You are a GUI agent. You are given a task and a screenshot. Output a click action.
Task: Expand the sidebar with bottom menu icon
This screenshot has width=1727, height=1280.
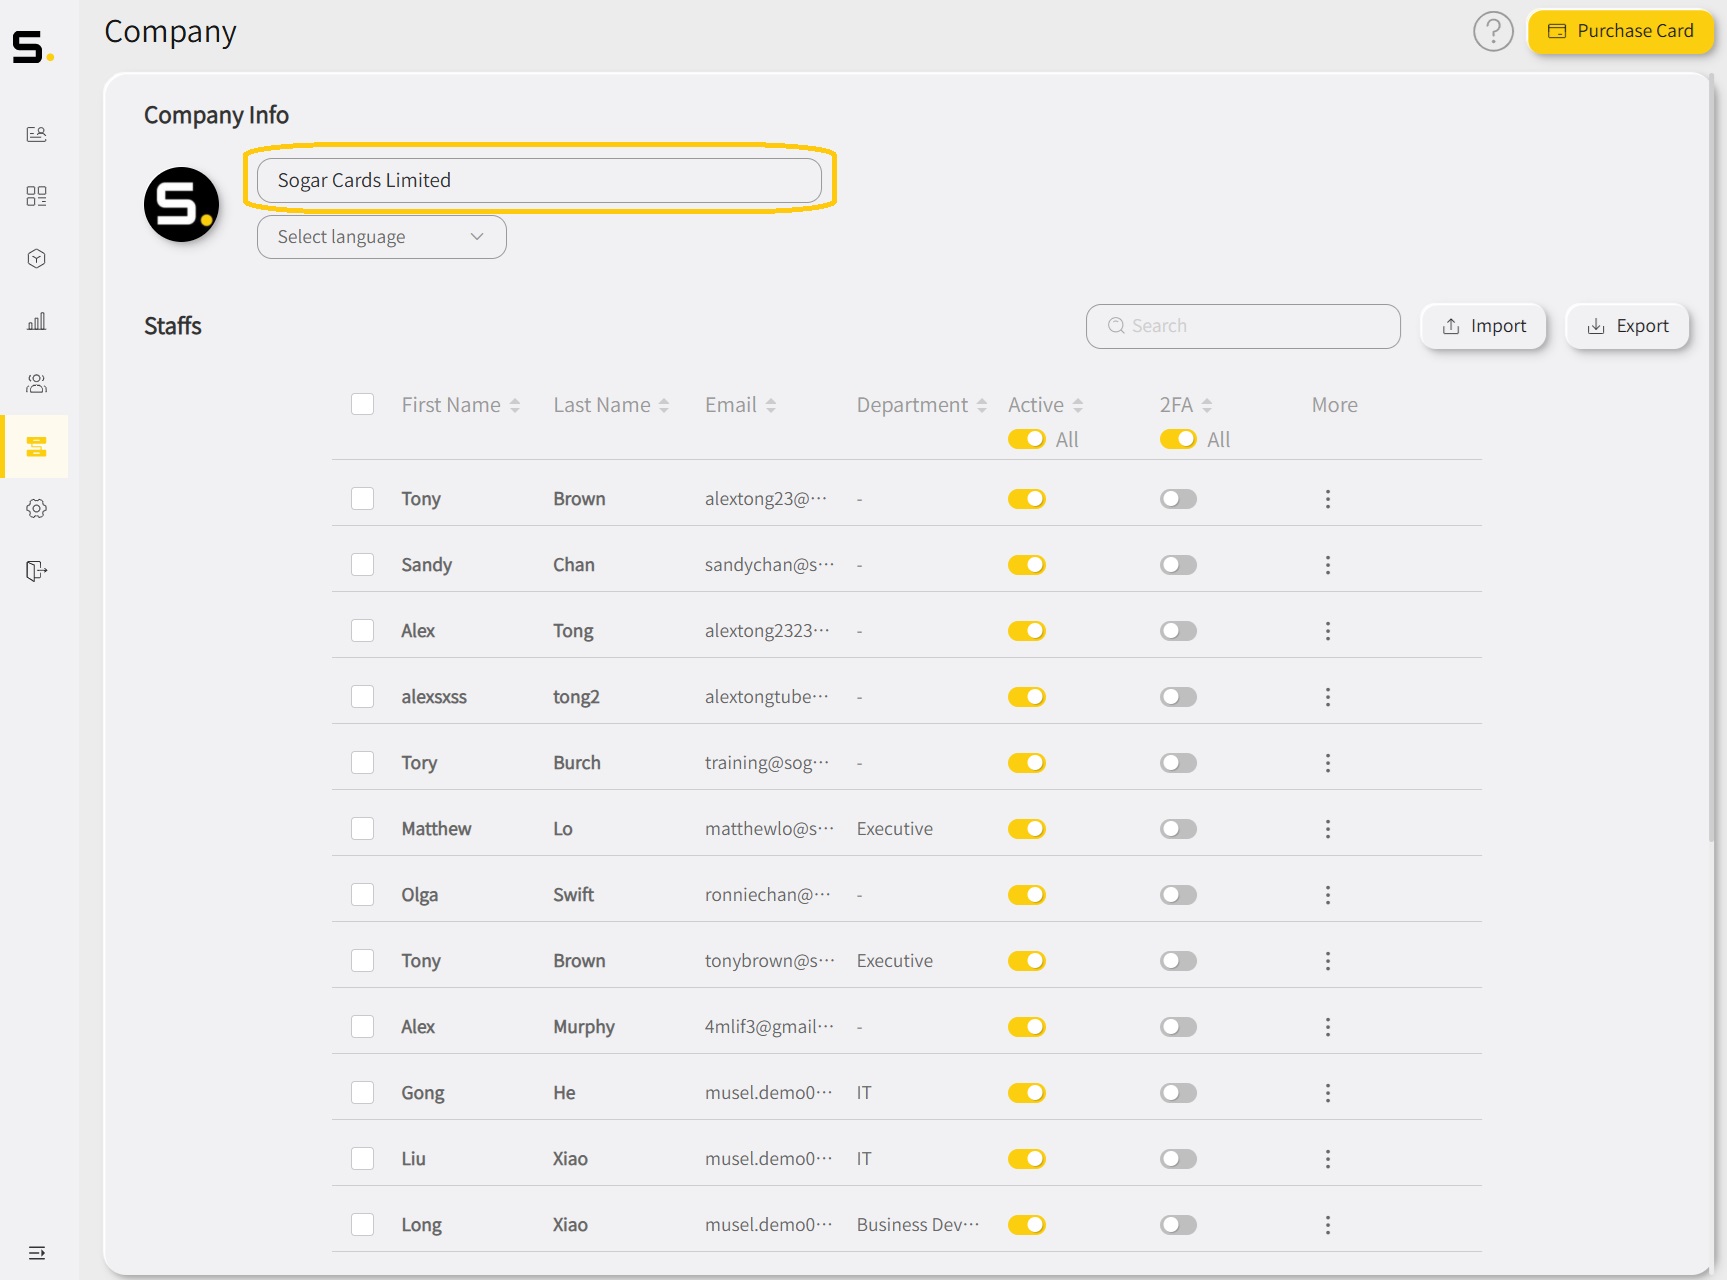(x=37, y=1253)
